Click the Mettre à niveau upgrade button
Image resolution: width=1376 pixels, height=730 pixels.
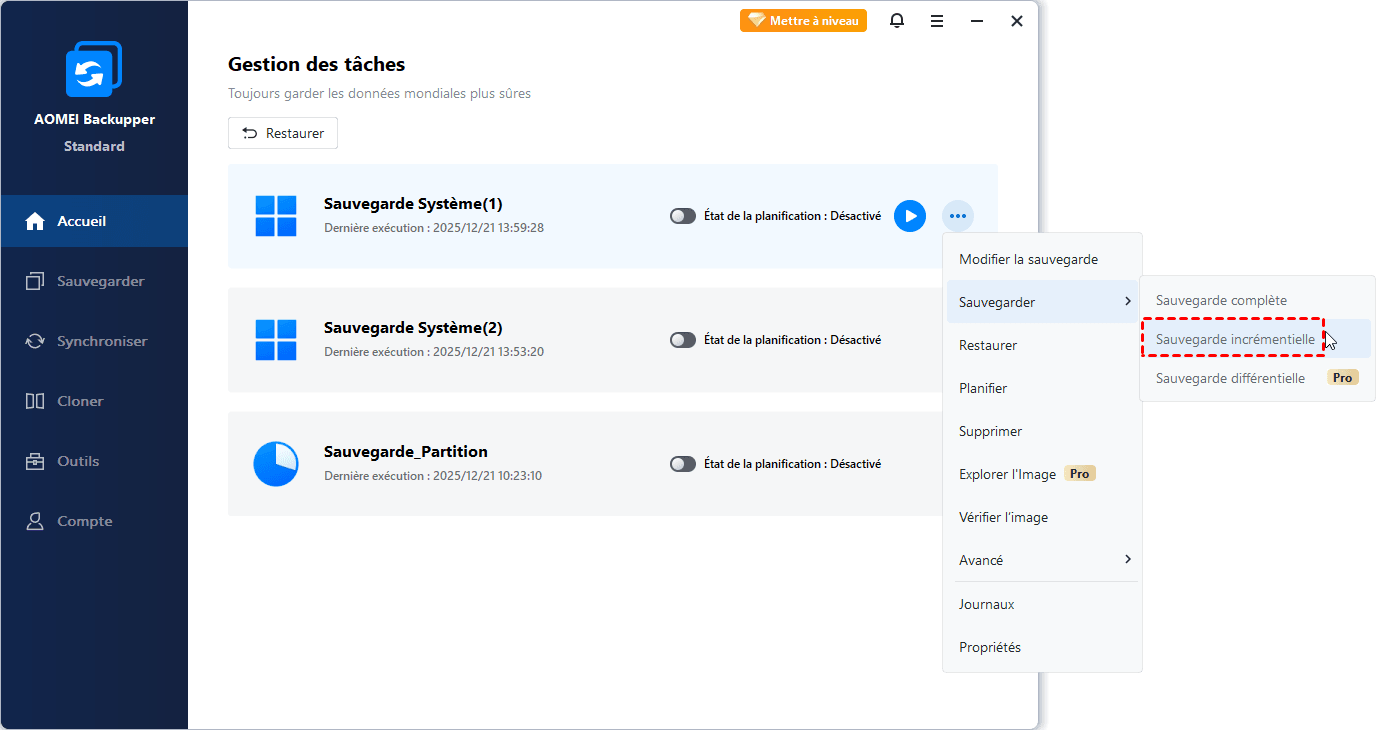(x=803, y=21)
